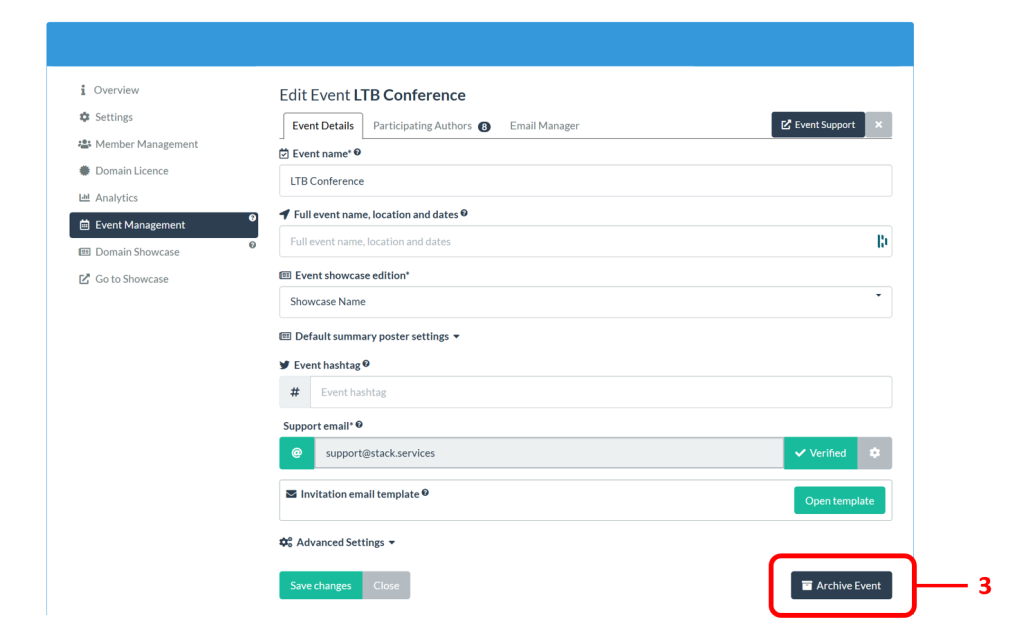The height and width of the screenshot is (642, 1024).
Task: Go to Analytics in the sidebar
Action: point(116,198)
